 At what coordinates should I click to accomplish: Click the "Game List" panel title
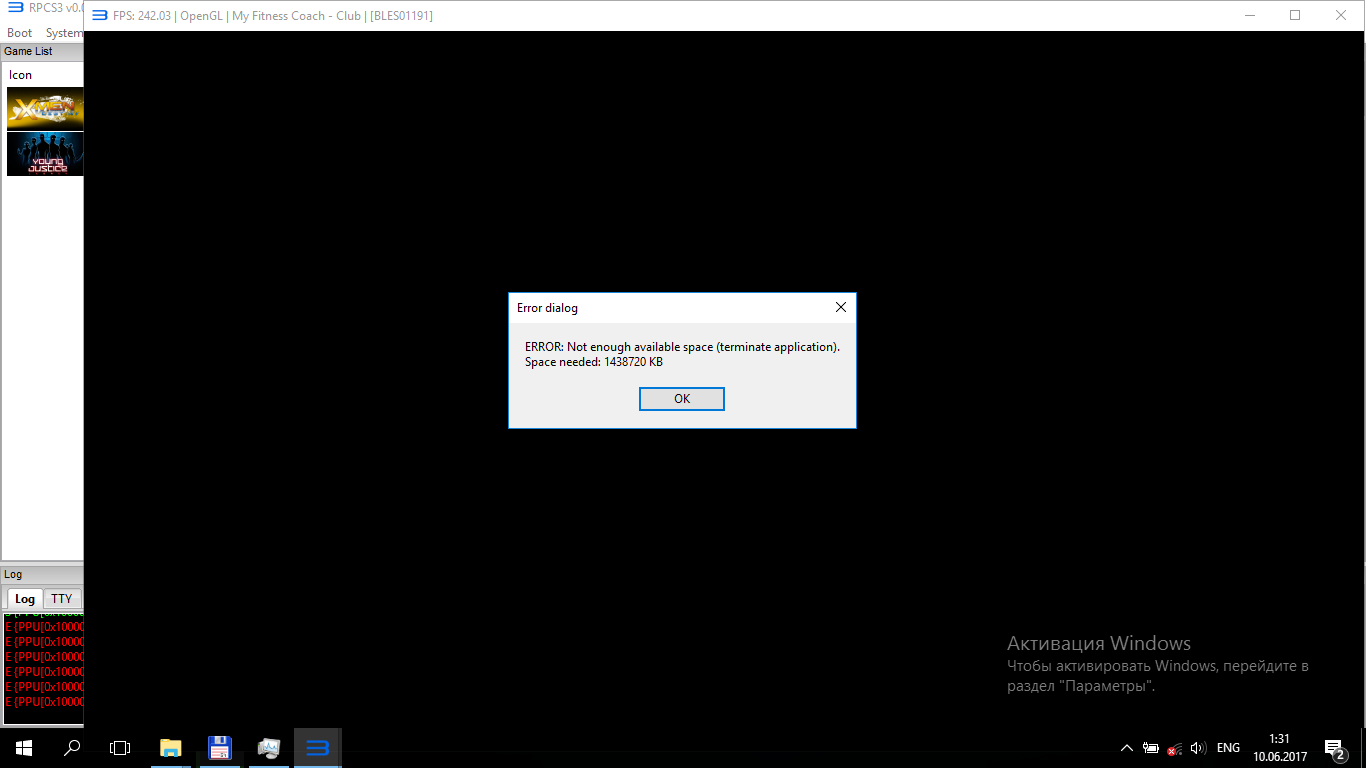[28, 51]
